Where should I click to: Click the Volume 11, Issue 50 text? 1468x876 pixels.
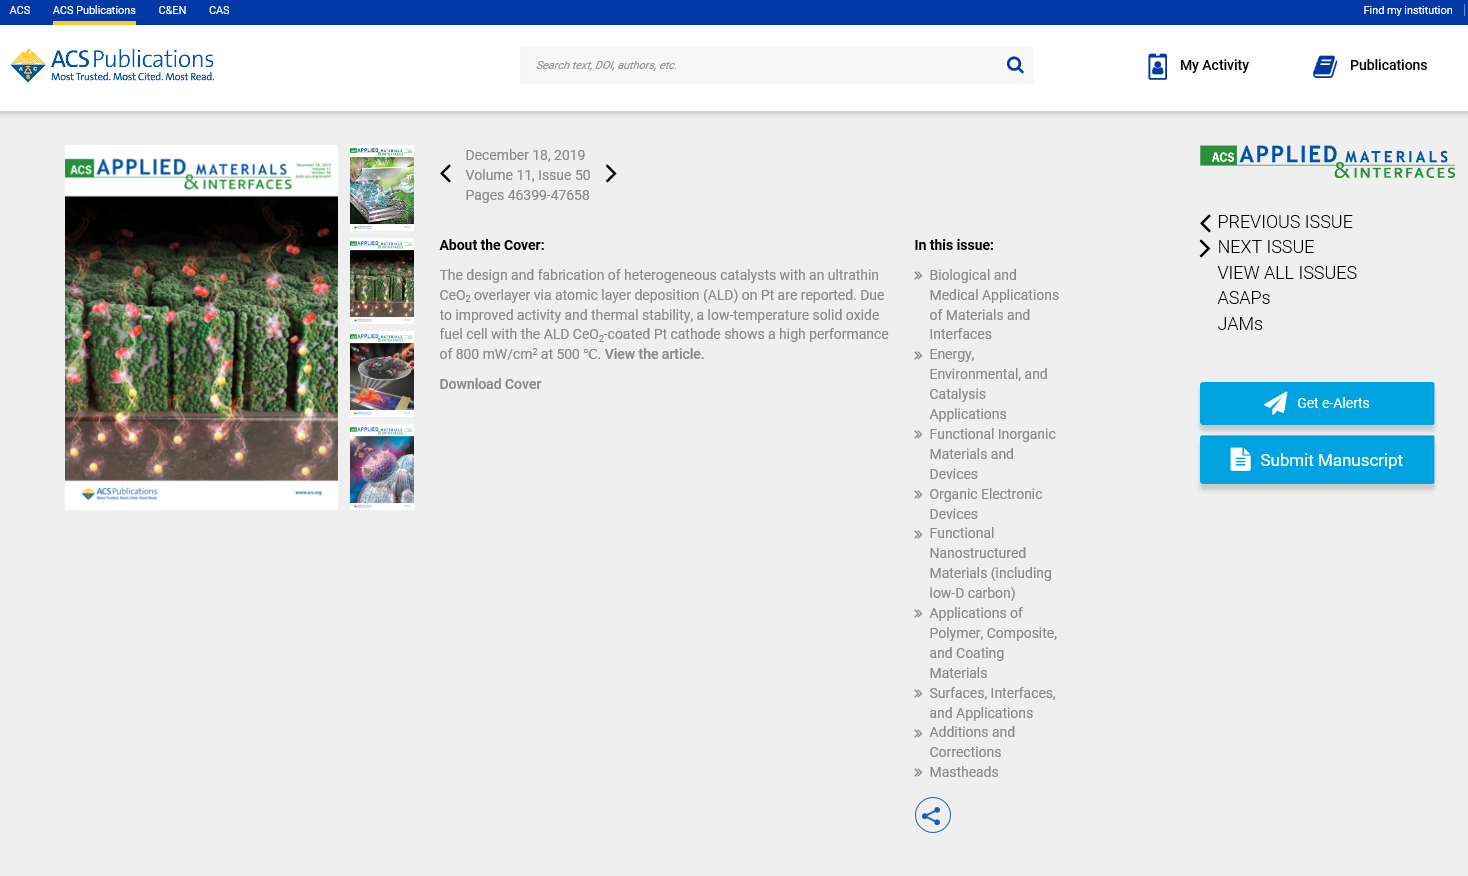pyautogui.click(x=527, y=175)
